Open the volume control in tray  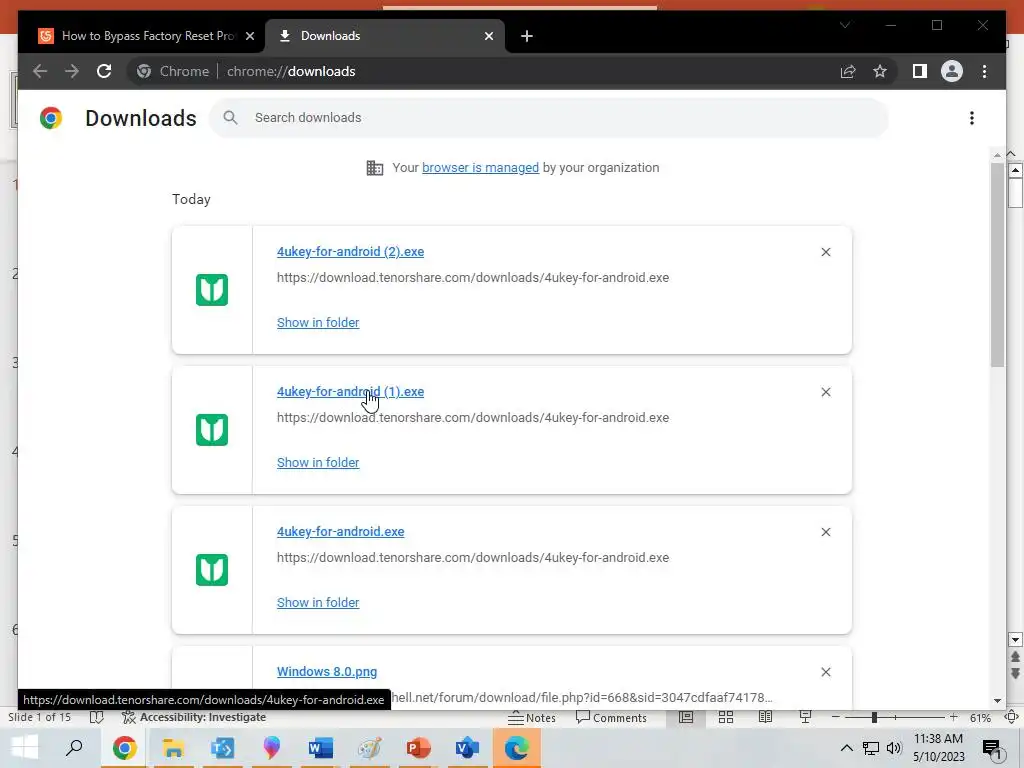(894, 748)
